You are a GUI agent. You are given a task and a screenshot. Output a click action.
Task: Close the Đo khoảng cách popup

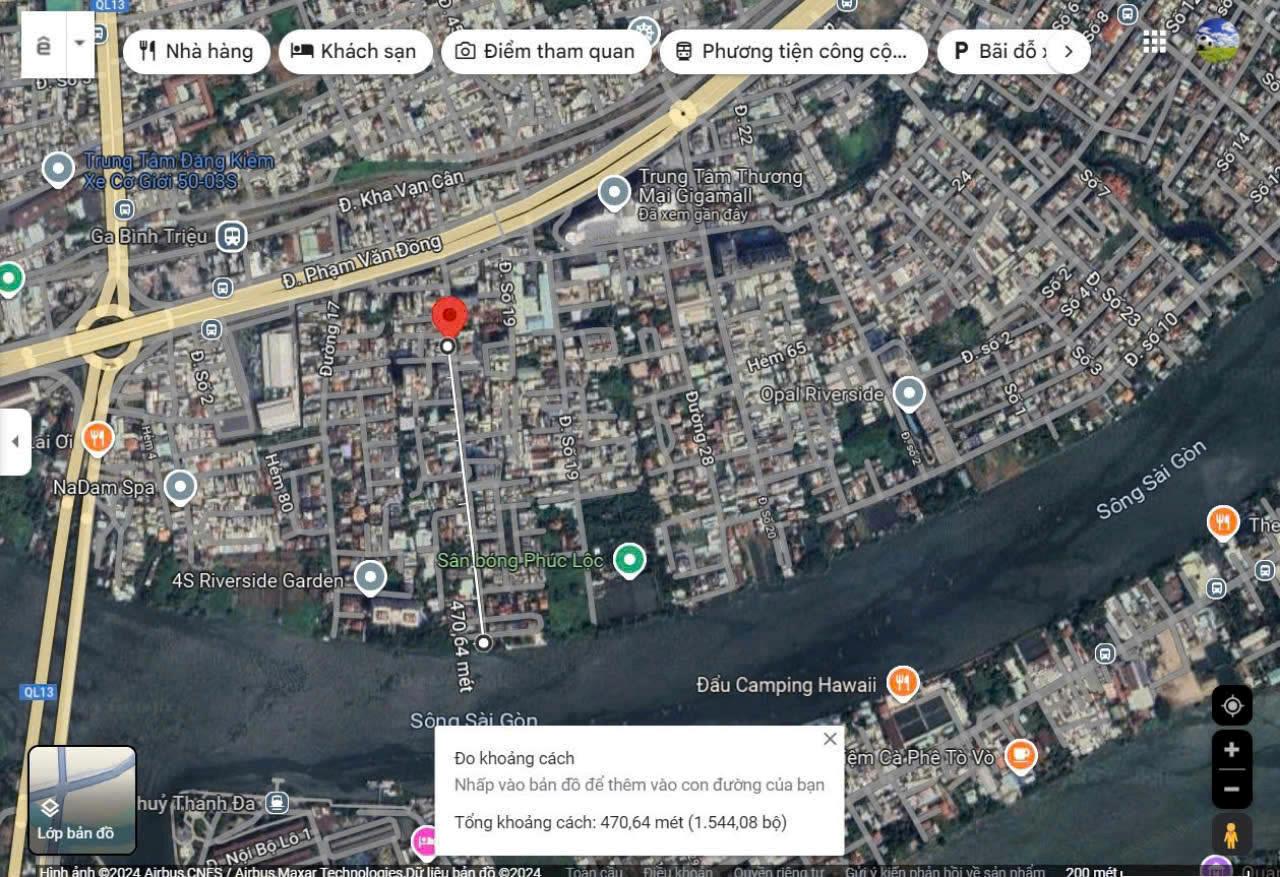click(x=830, y=739)
